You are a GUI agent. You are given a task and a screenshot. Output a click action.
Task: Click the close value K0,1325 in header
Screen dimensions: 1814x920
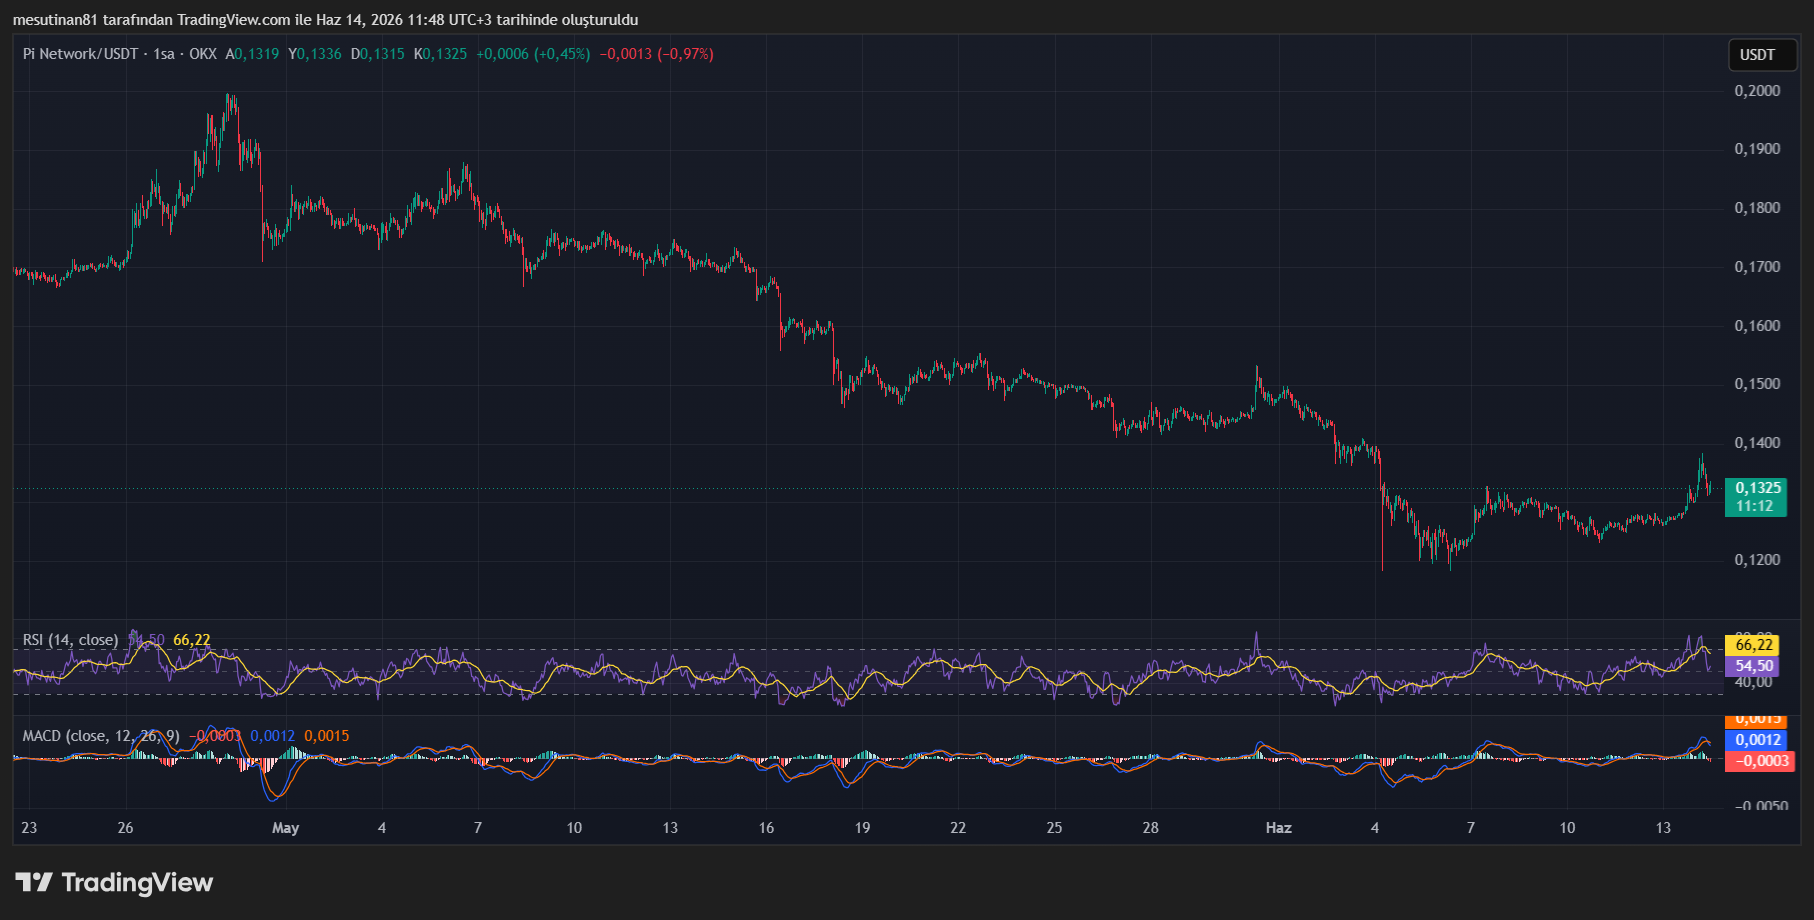(441, 54)
